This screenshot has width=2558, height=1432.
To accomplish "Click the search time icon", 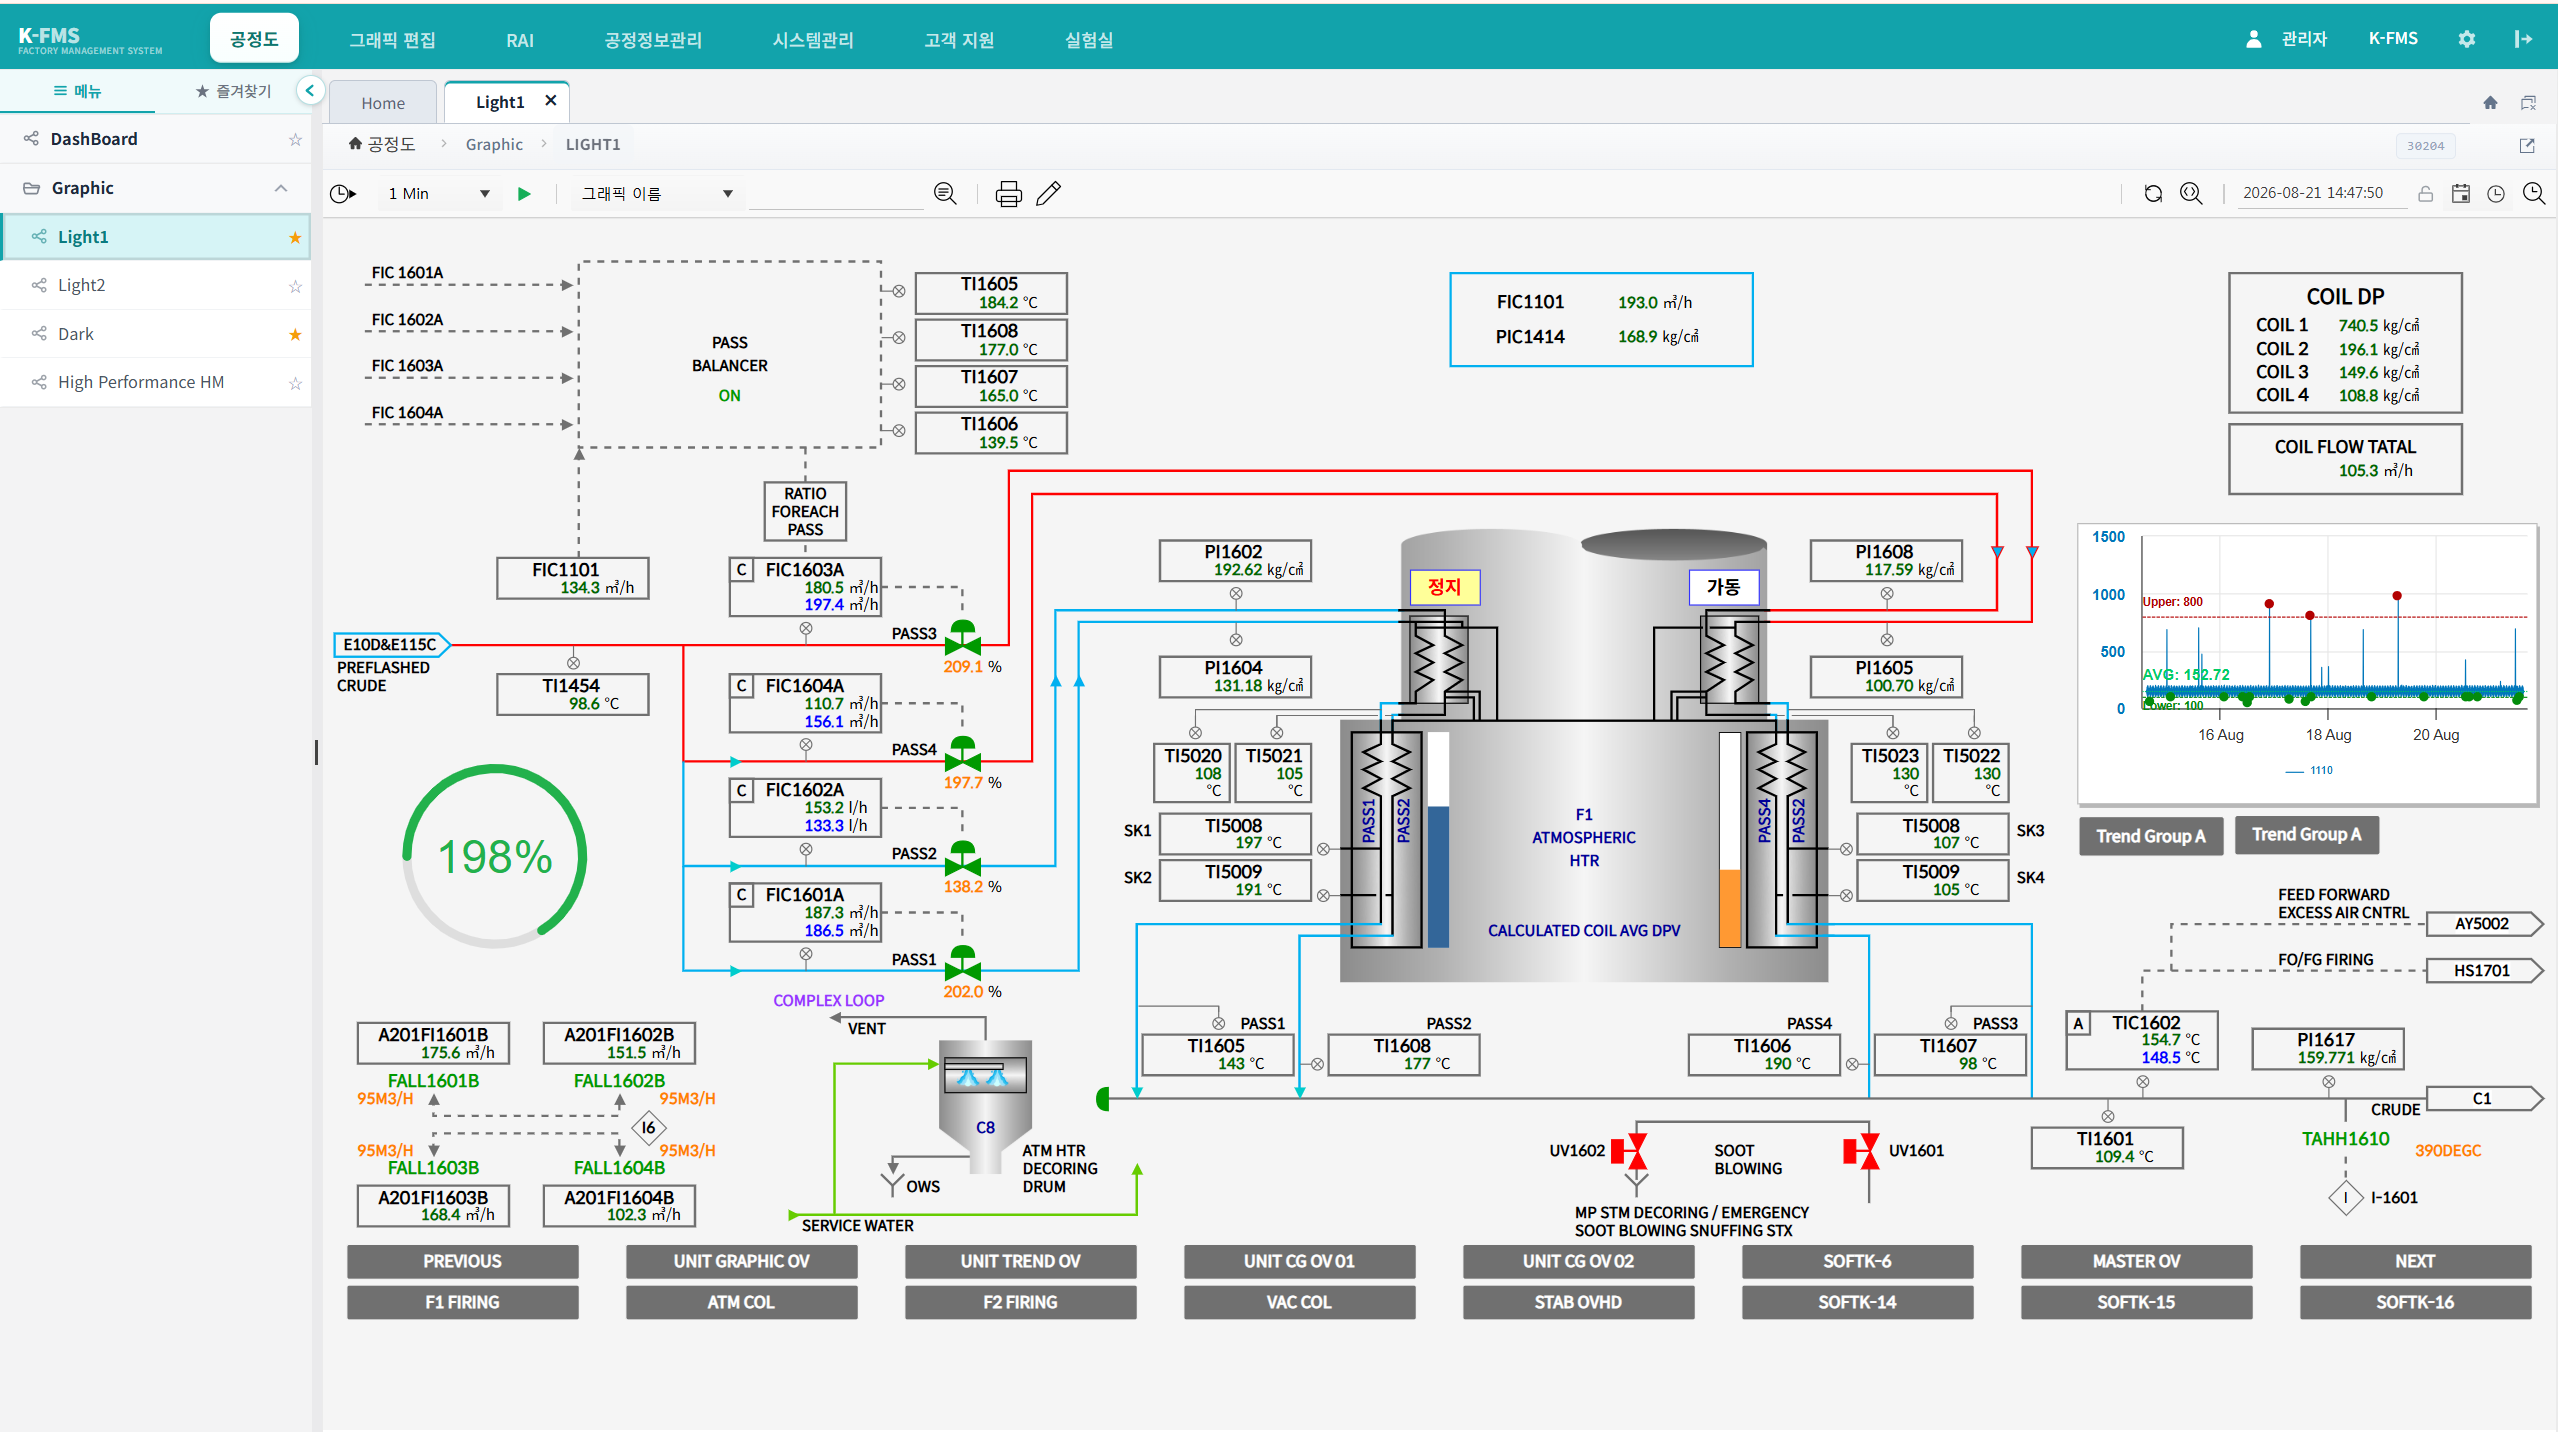I will 2533,193.
